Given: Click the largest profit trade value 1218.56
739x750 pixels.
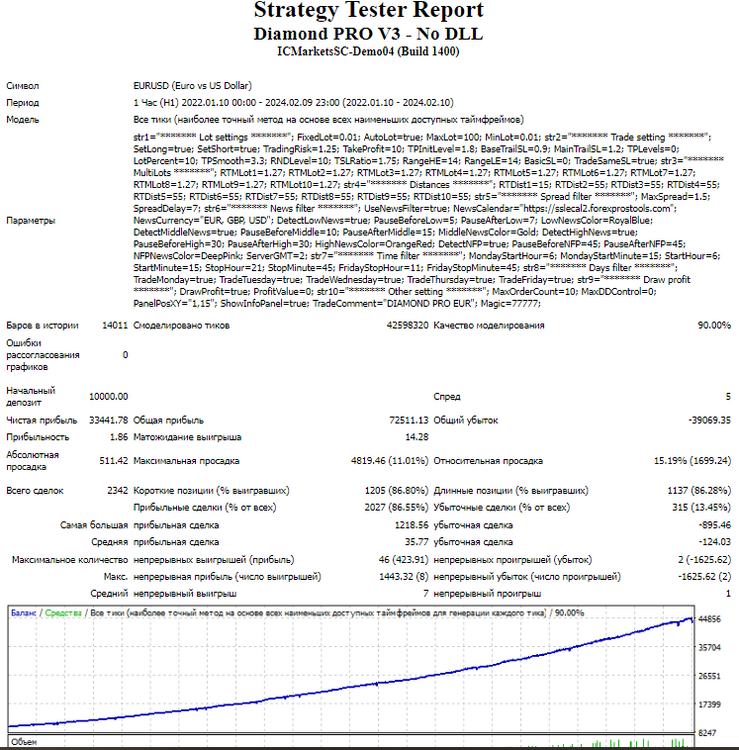Looking at the screenshot, I should point(412,525).
